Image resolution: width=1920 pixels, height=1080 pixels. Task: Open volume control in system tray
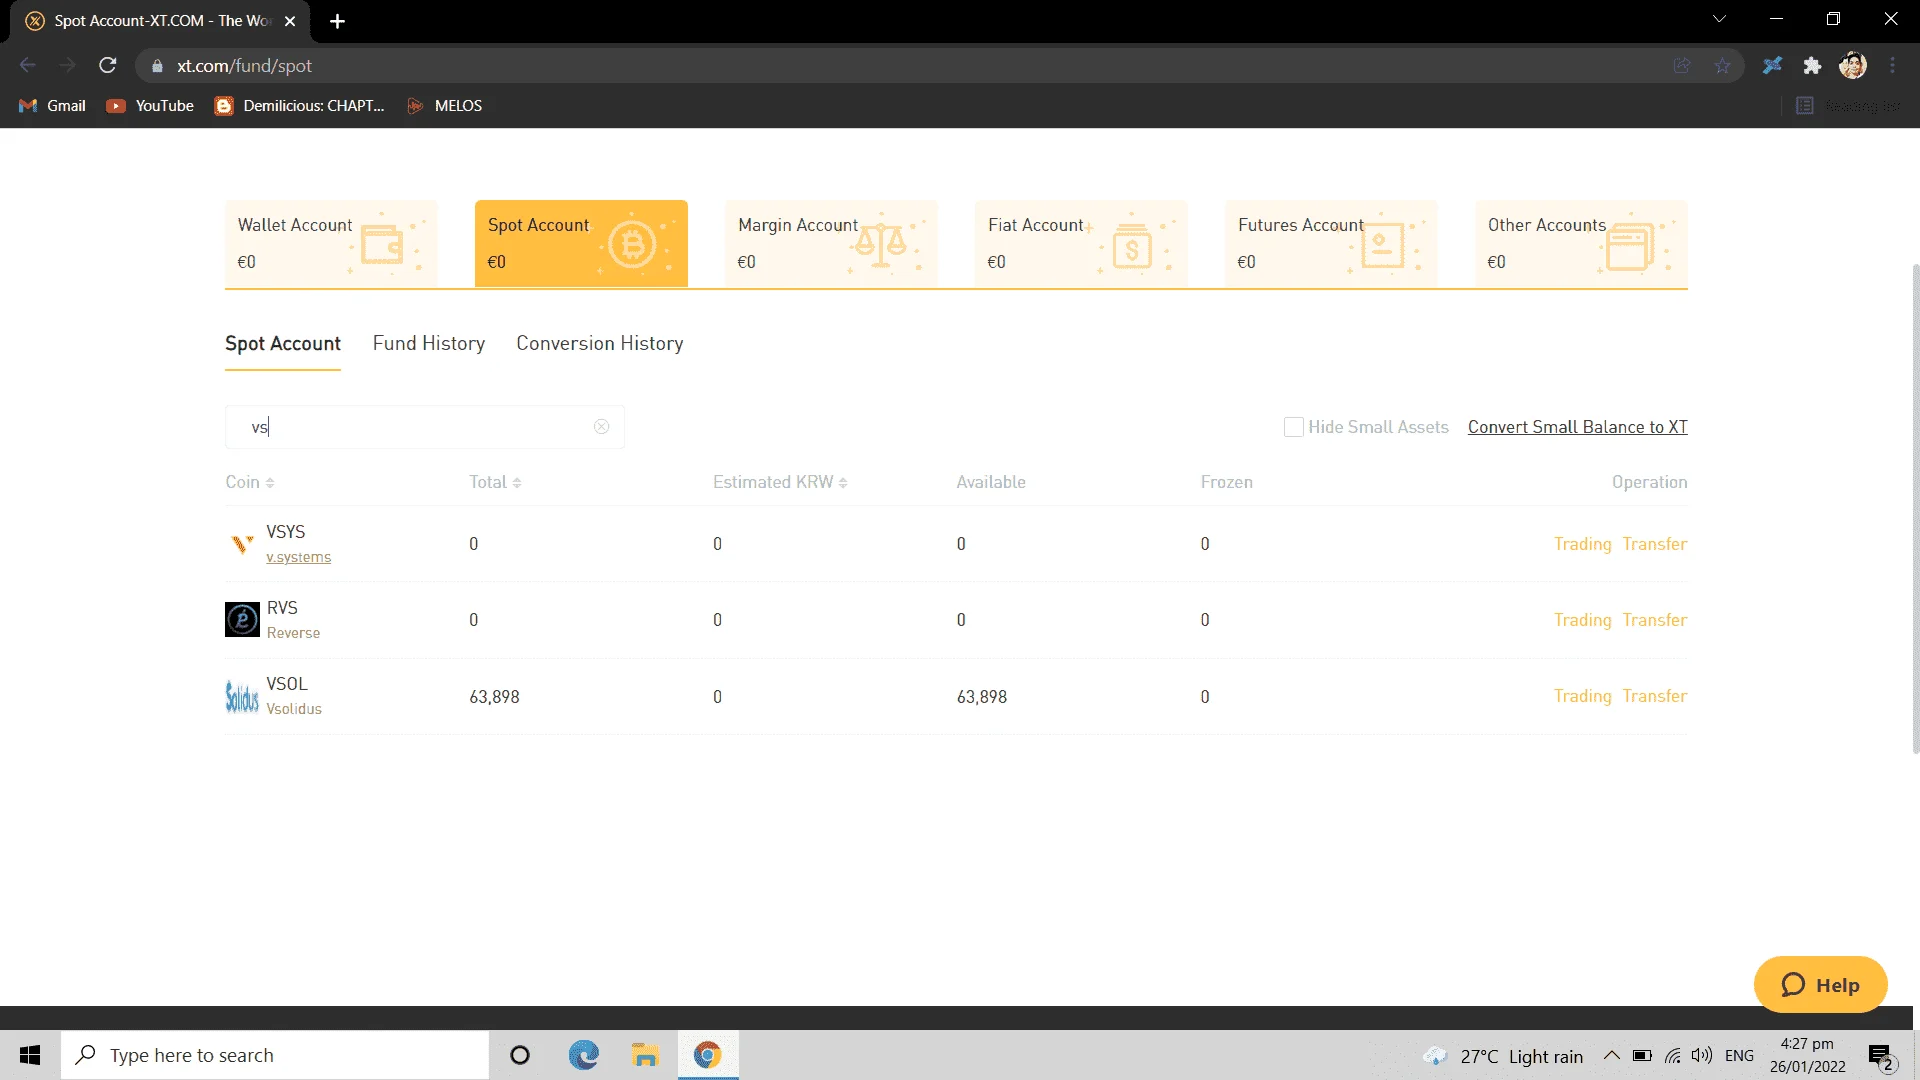click(x=1702, y=1056)
